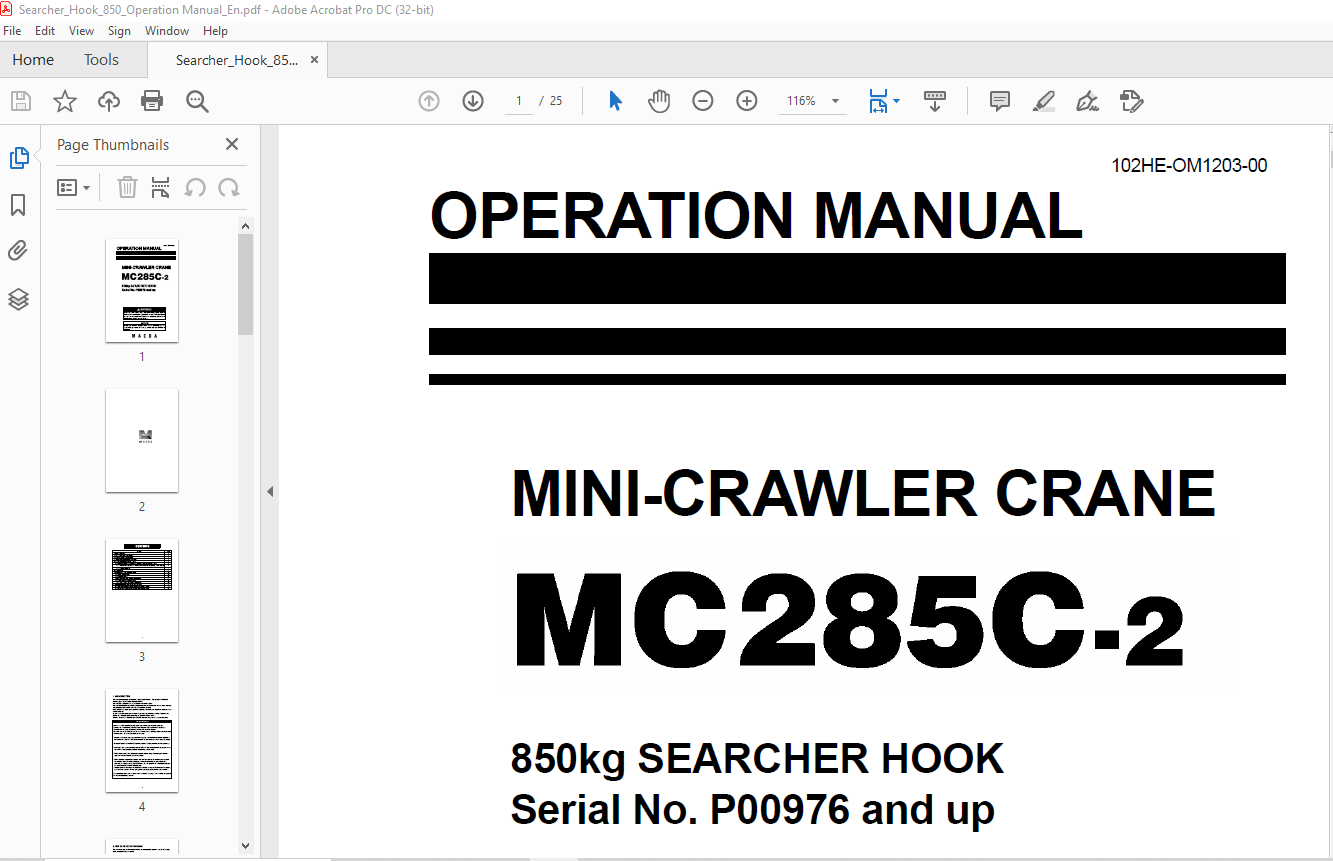Zoom out with the minus button

[x=703, y=101]
